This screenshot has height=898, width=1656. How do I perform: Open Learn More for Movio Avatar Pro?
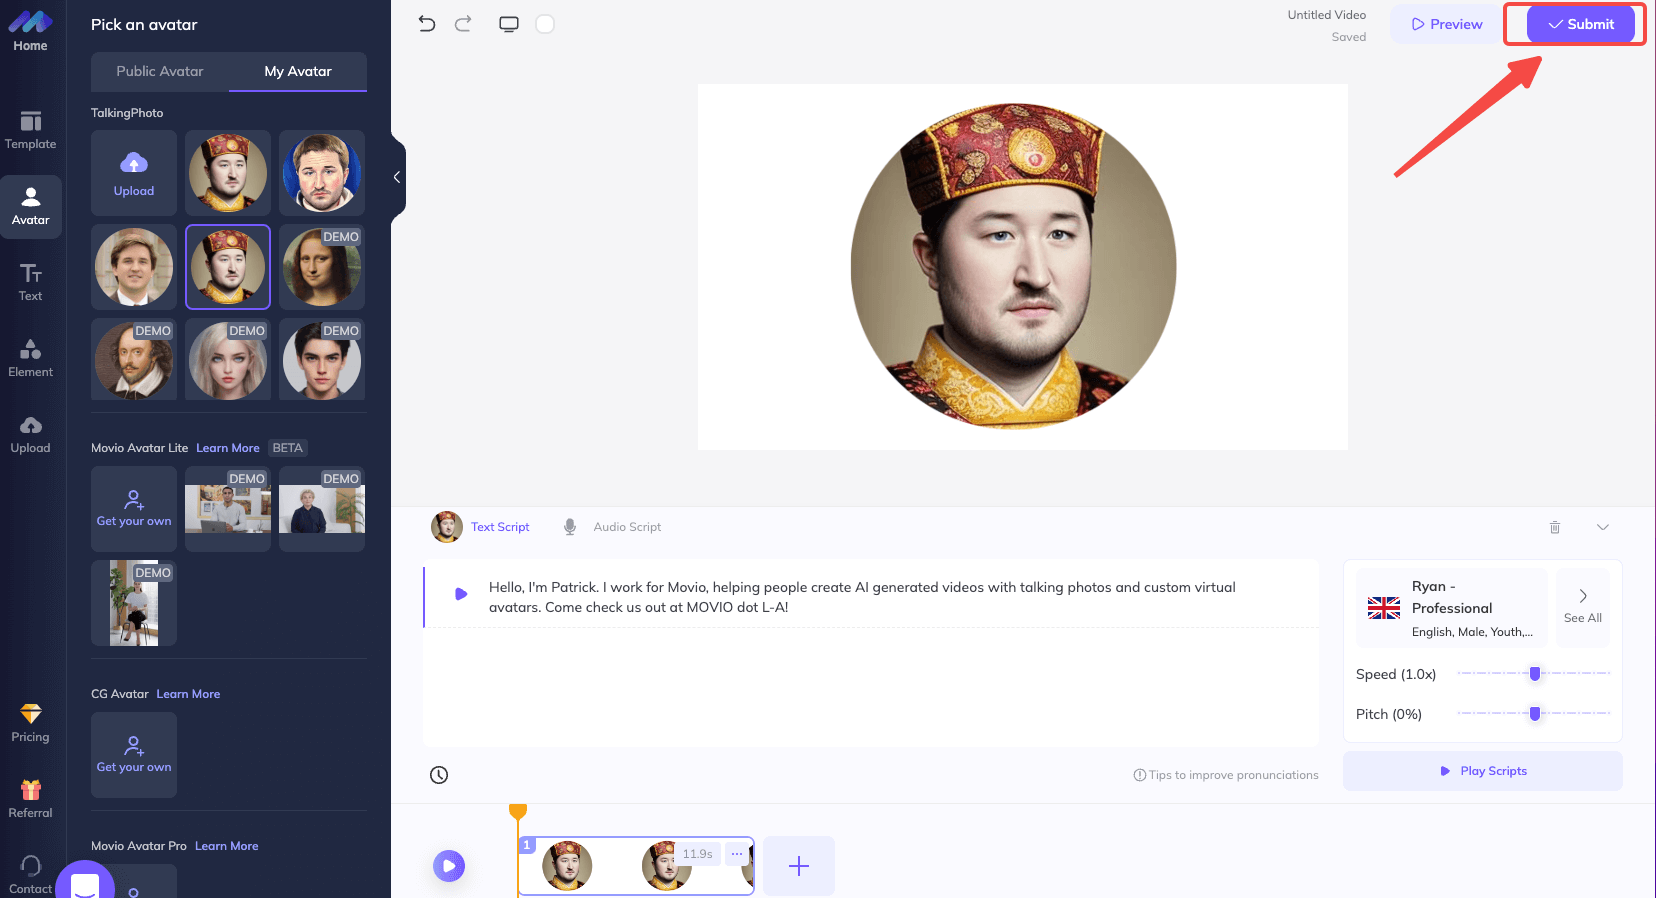point(226,846)
